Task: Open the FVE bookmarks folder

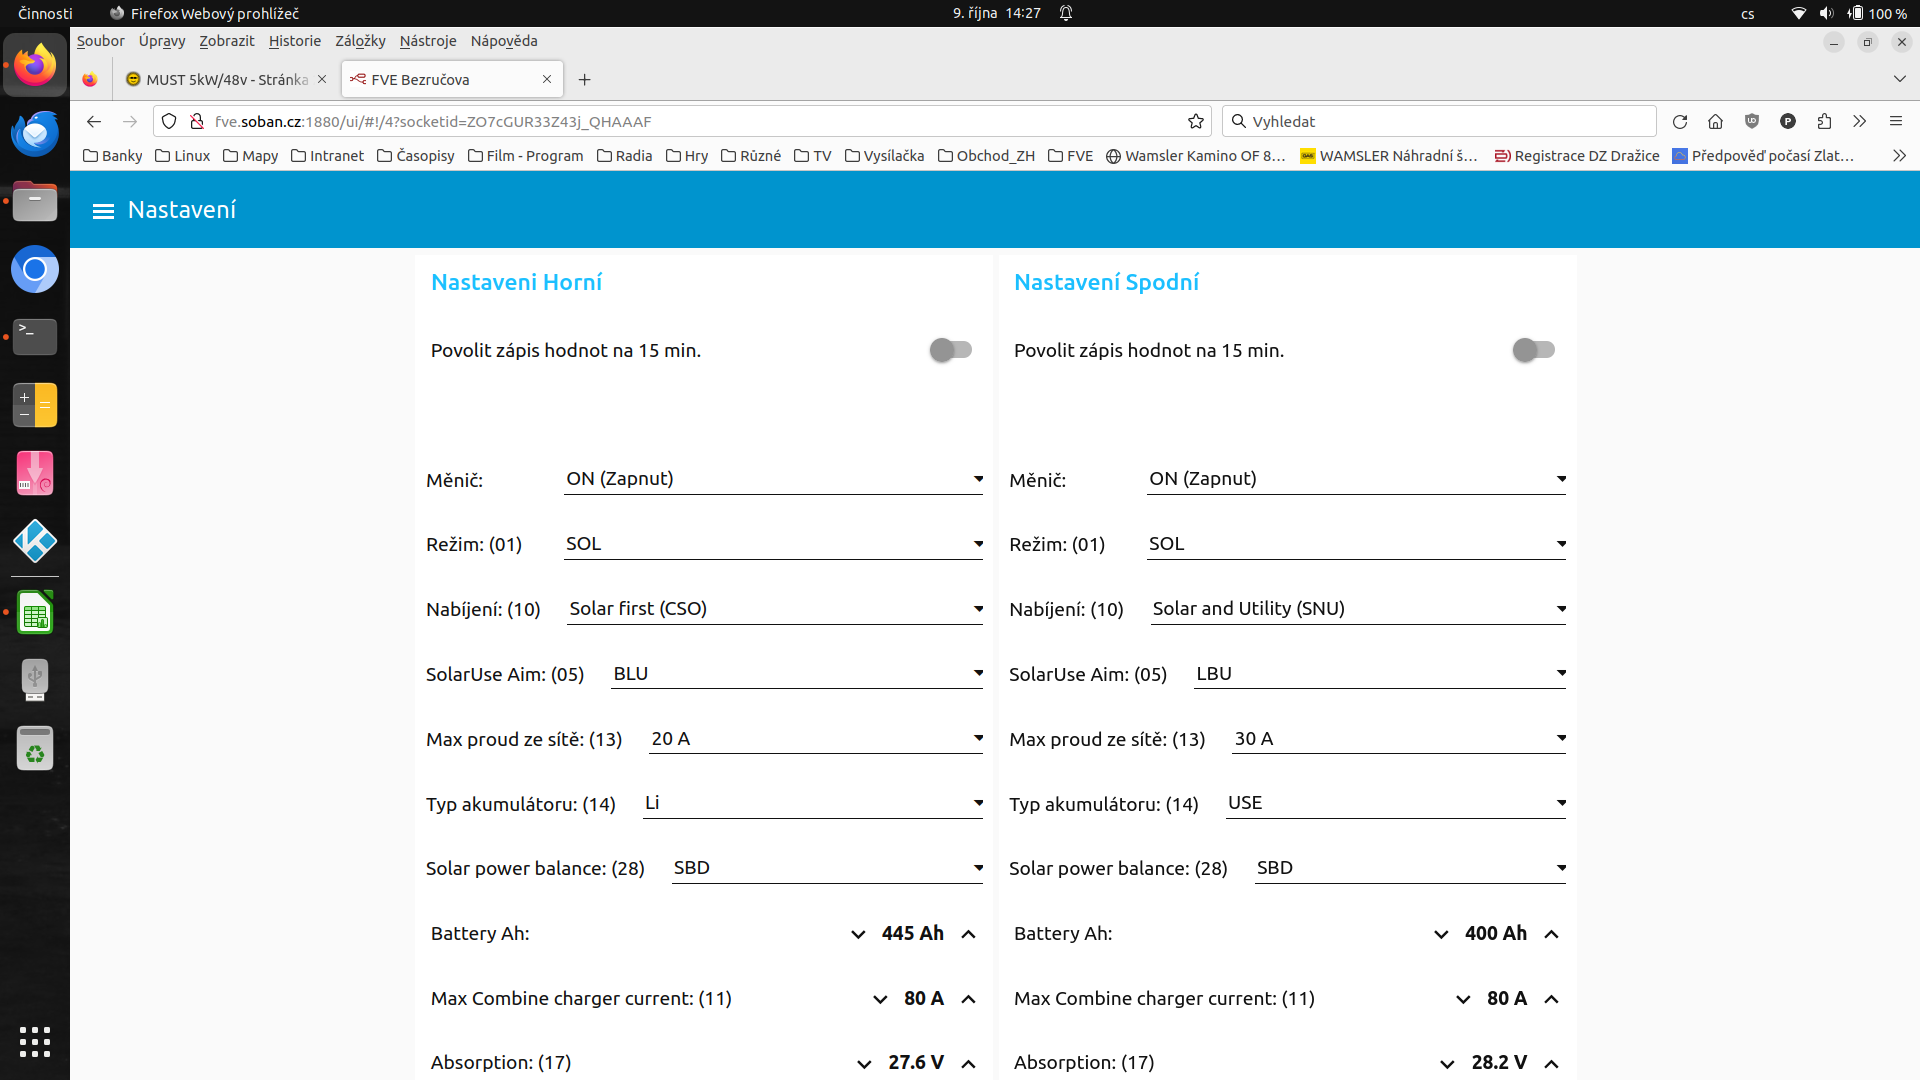Action: coord(1070,156)
